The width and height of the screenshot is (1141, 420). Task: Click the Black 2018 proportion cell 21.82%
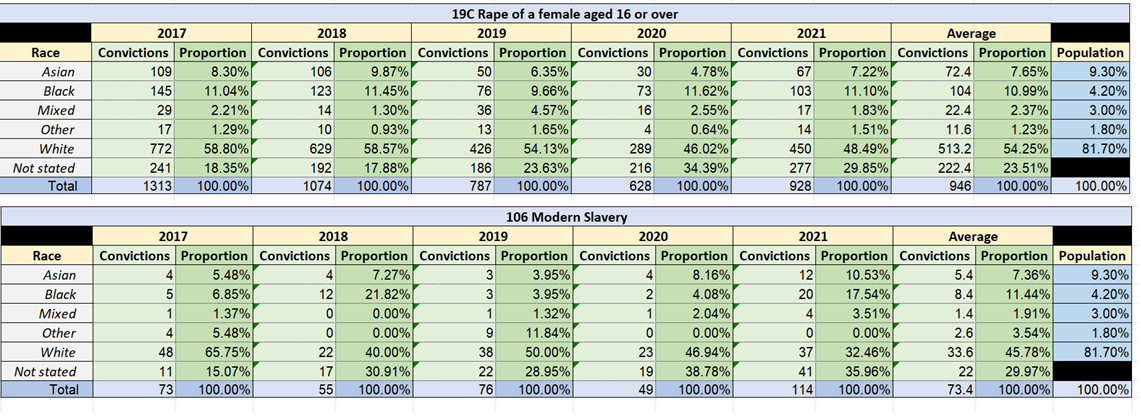click(374, 294)
